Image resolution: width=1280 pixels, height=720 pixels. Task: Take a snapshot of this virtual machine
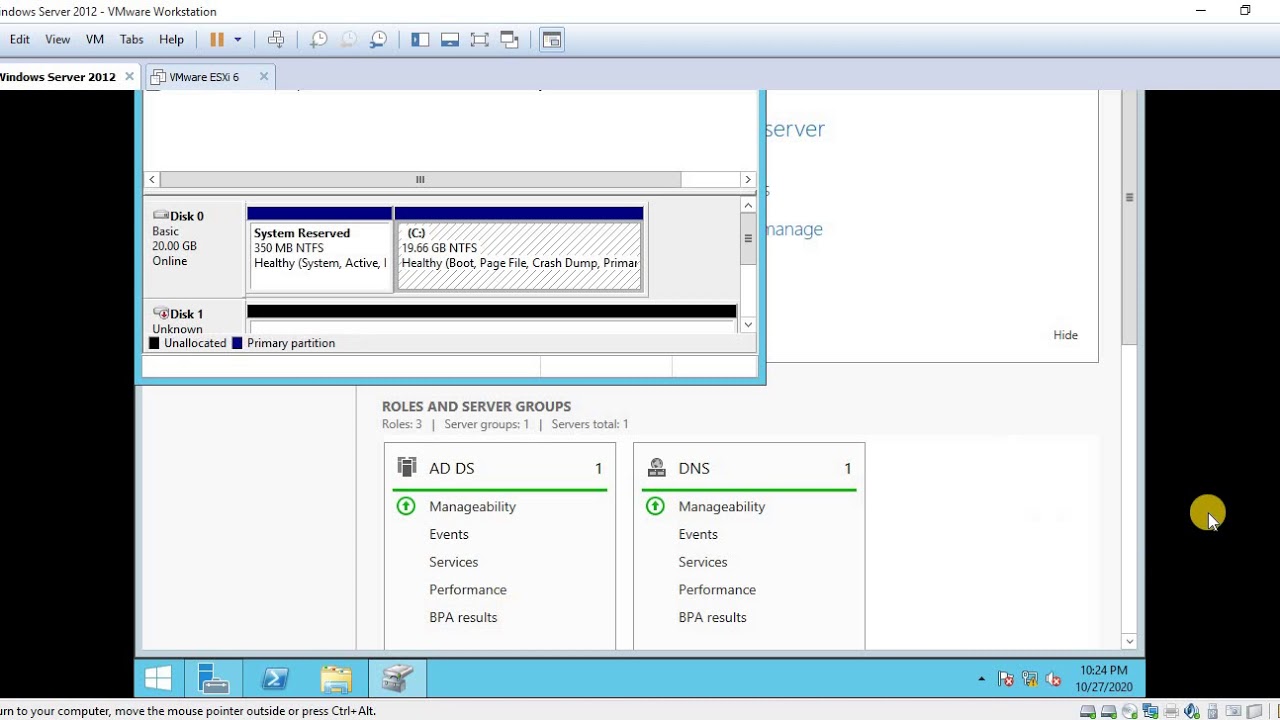[319, 40]
